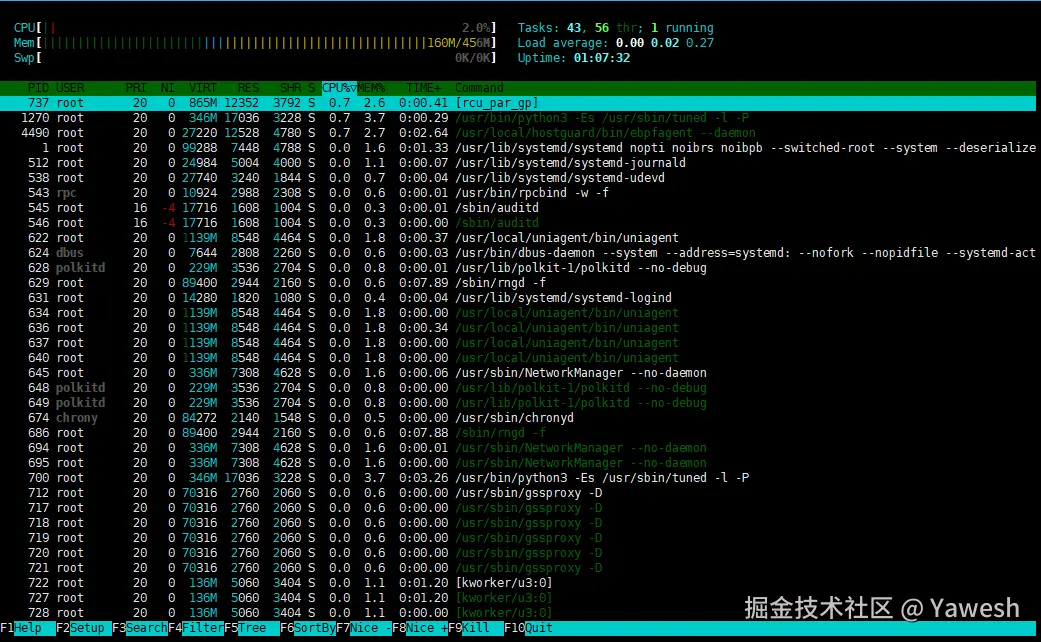Select the chronyd process row
Screen dimensions: 1041x642
518,418
